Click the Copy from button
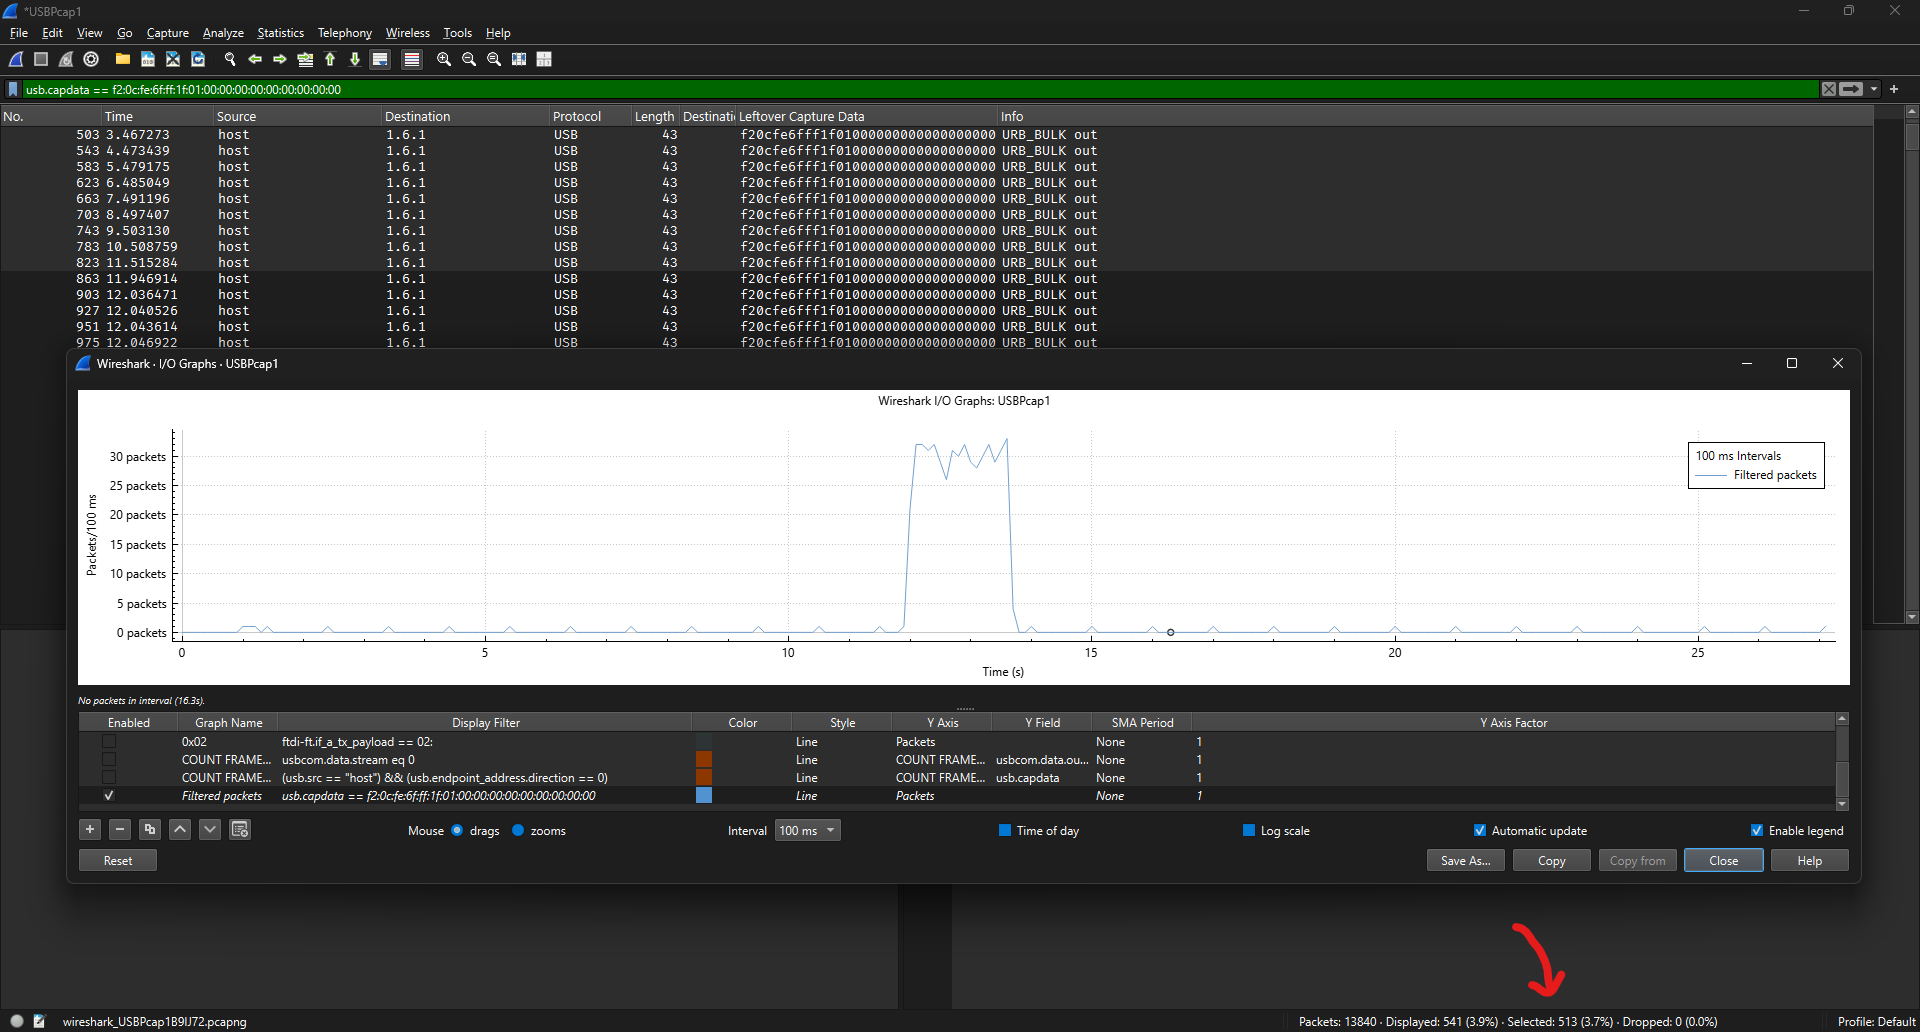 click(x=1636, y=860)
